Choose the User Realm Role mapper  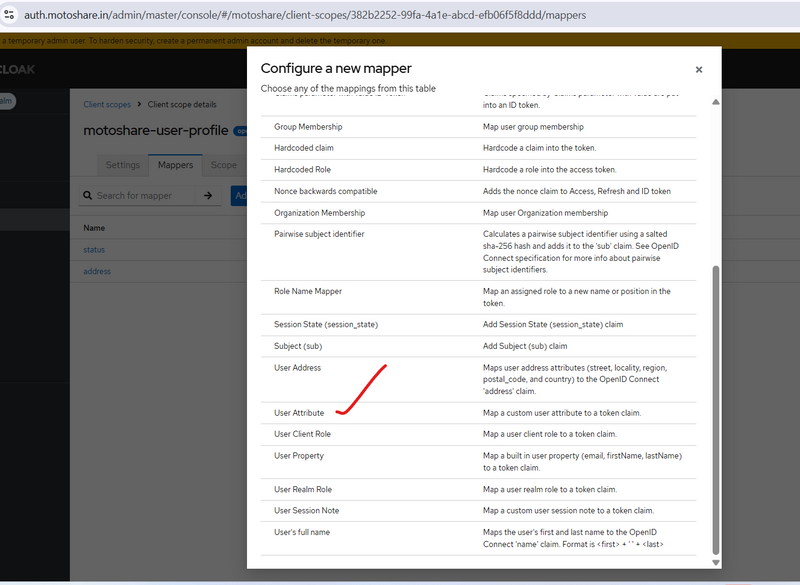point(303,489)
